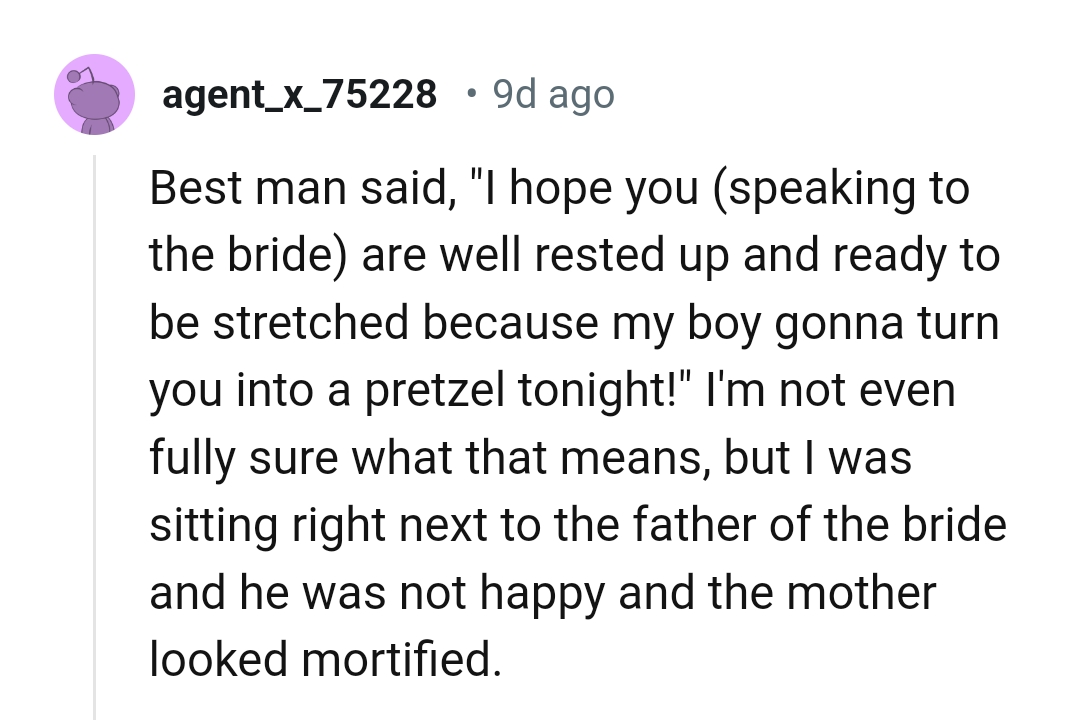Image resolution: width=1080 pixels, height=720 pixels.
Task: Click the phrase '(speaking to' in the comment
Action: [840, 189]
